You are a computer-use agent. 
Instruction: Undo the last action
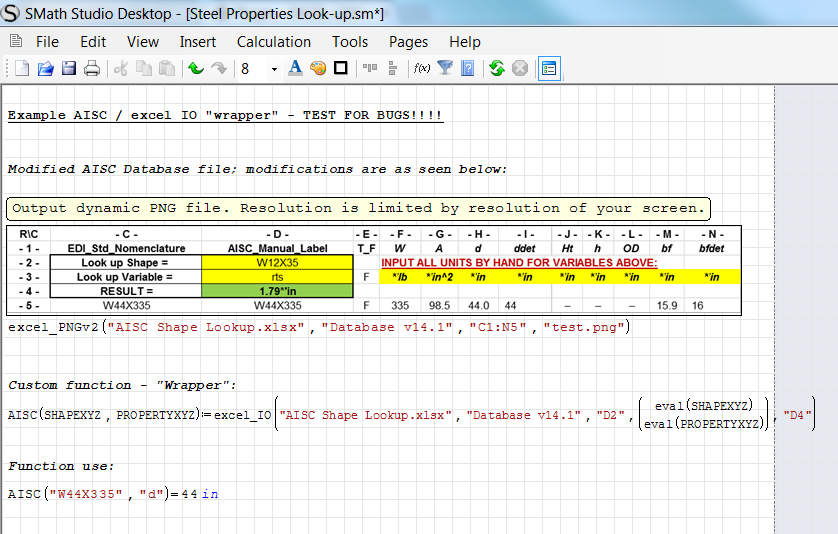[194, 68]
